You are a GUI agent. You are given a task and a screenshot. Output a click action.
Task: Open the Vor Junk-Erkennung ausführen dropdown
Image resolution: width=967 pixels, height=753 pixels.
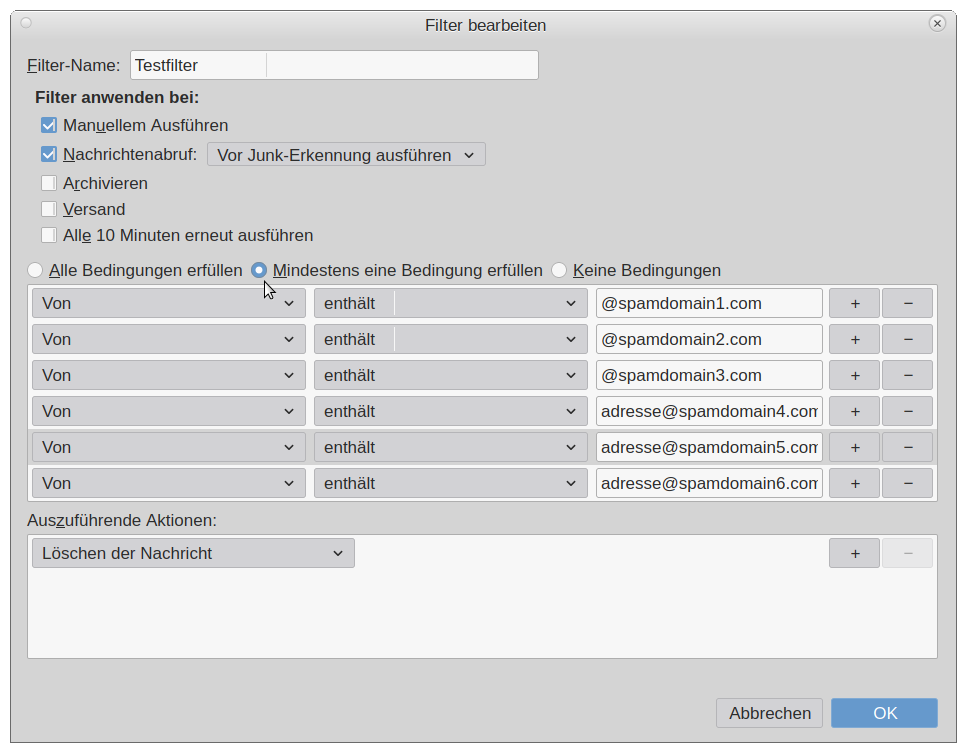345,155
